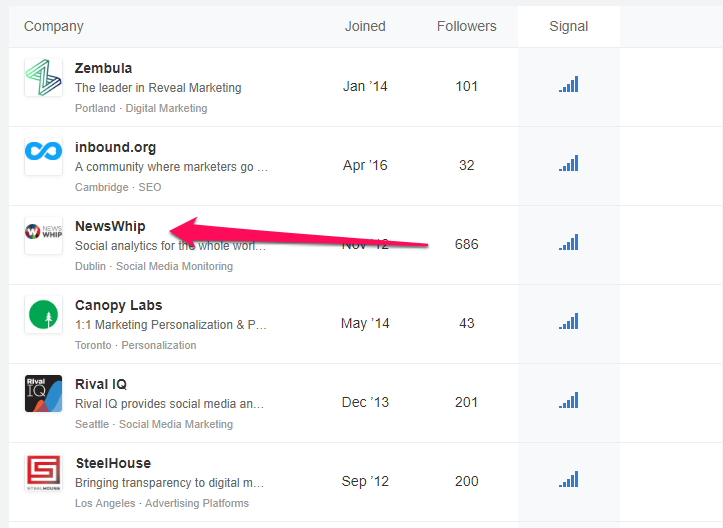Image resolution: width=723 pixels, height=528 pixels.
Task: Click the 200 followers count for SteelHouse
Action: pos(467,481)
